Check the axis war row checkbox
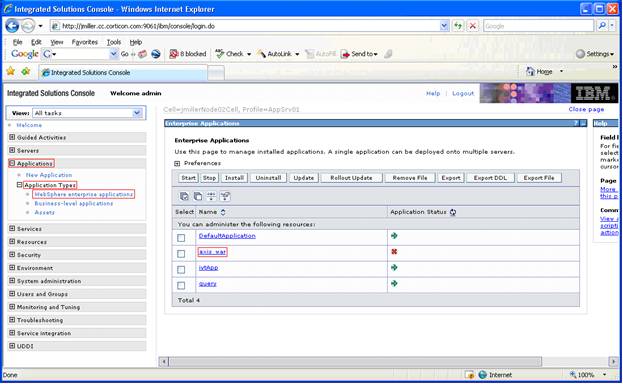Screen dimensions: 623x384 pyautogui.click(x=181, y=254)
